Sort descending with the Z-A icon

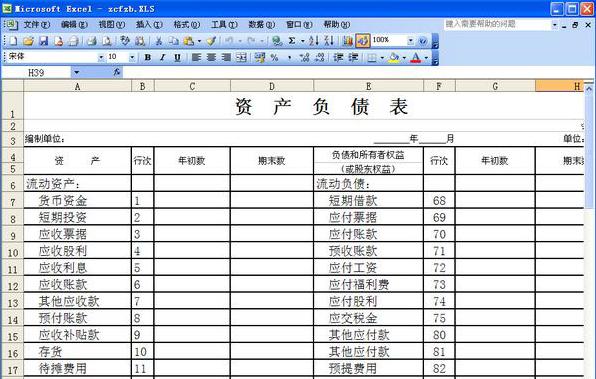[x=329, y=40]
